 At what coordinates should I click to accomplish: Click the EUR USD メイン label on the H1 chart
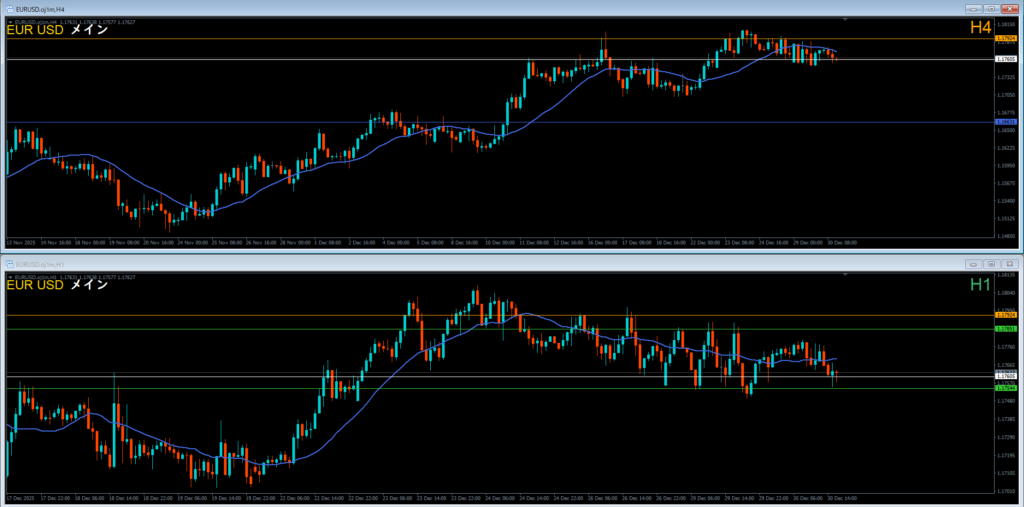tap(57, 286)
